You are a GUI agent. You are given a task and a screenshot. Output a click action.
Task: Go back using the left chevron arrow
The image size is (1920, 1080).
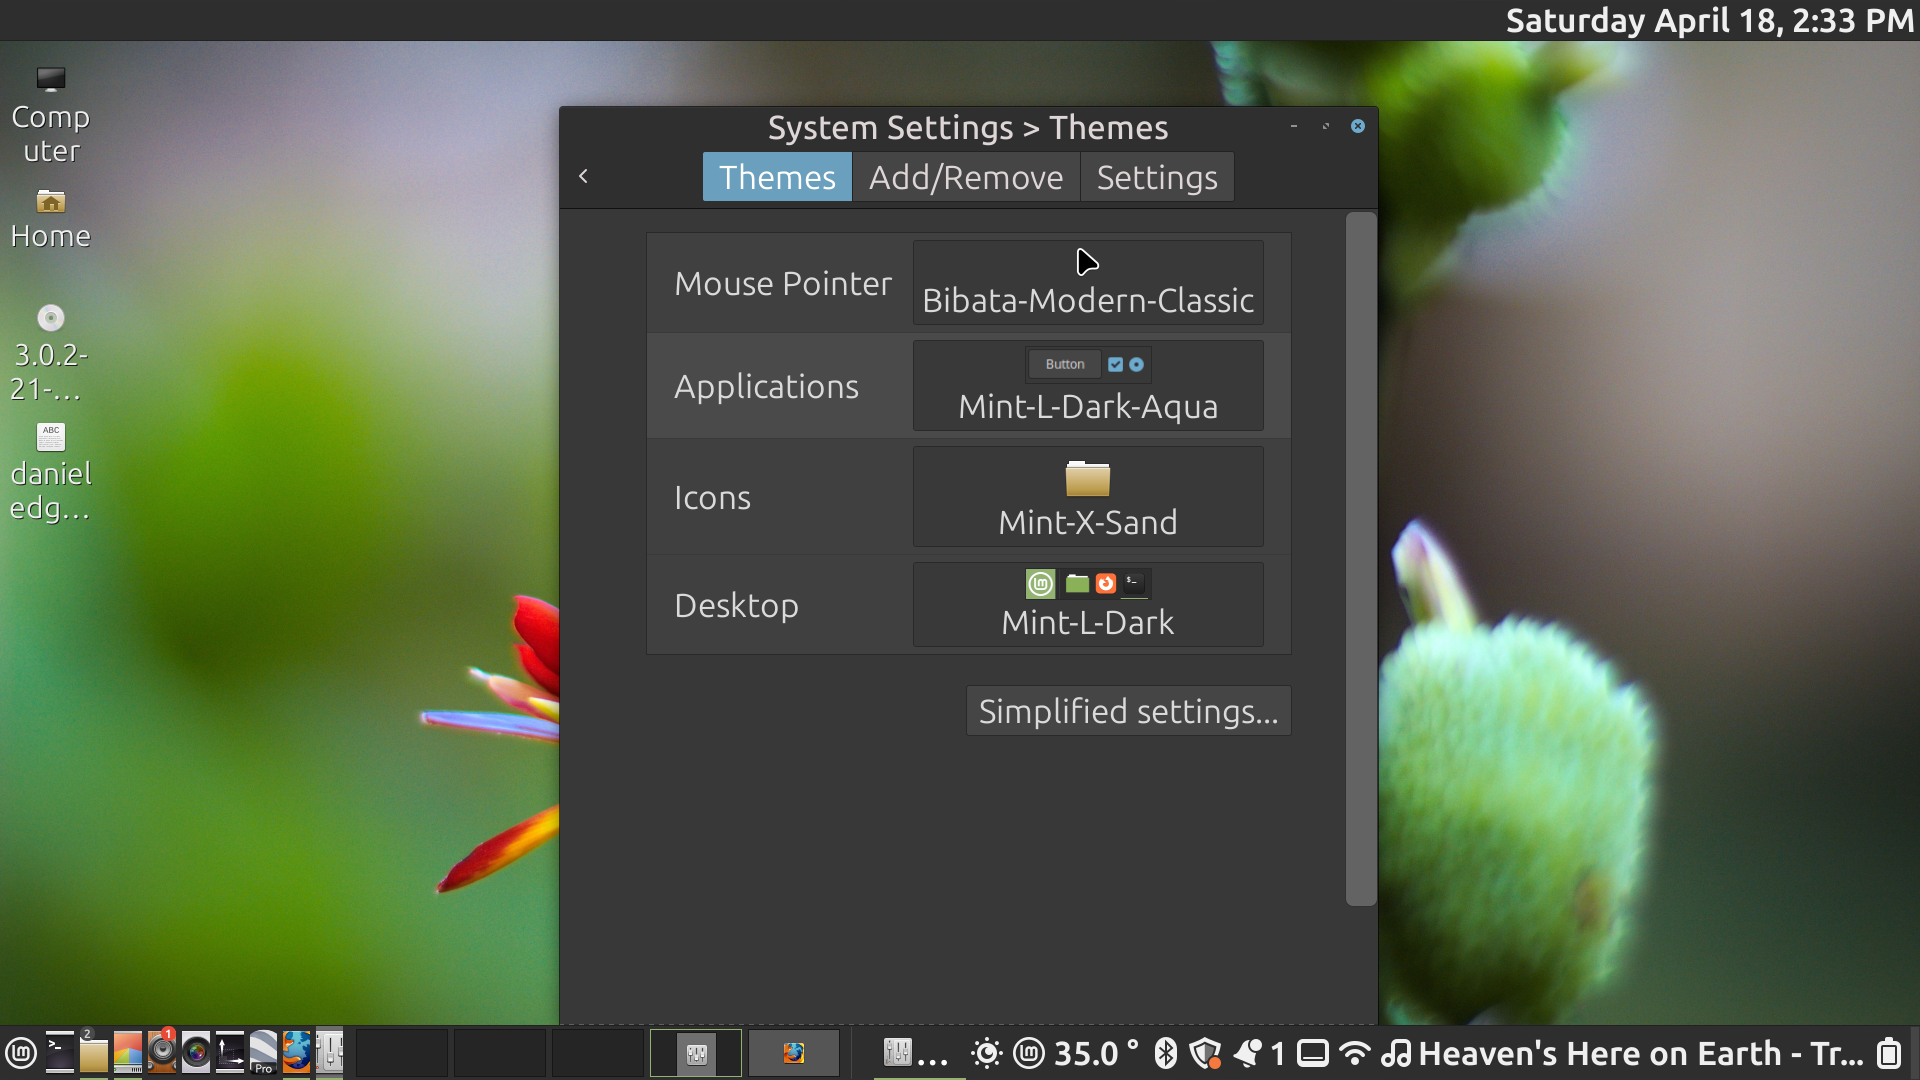click(584, 177)
